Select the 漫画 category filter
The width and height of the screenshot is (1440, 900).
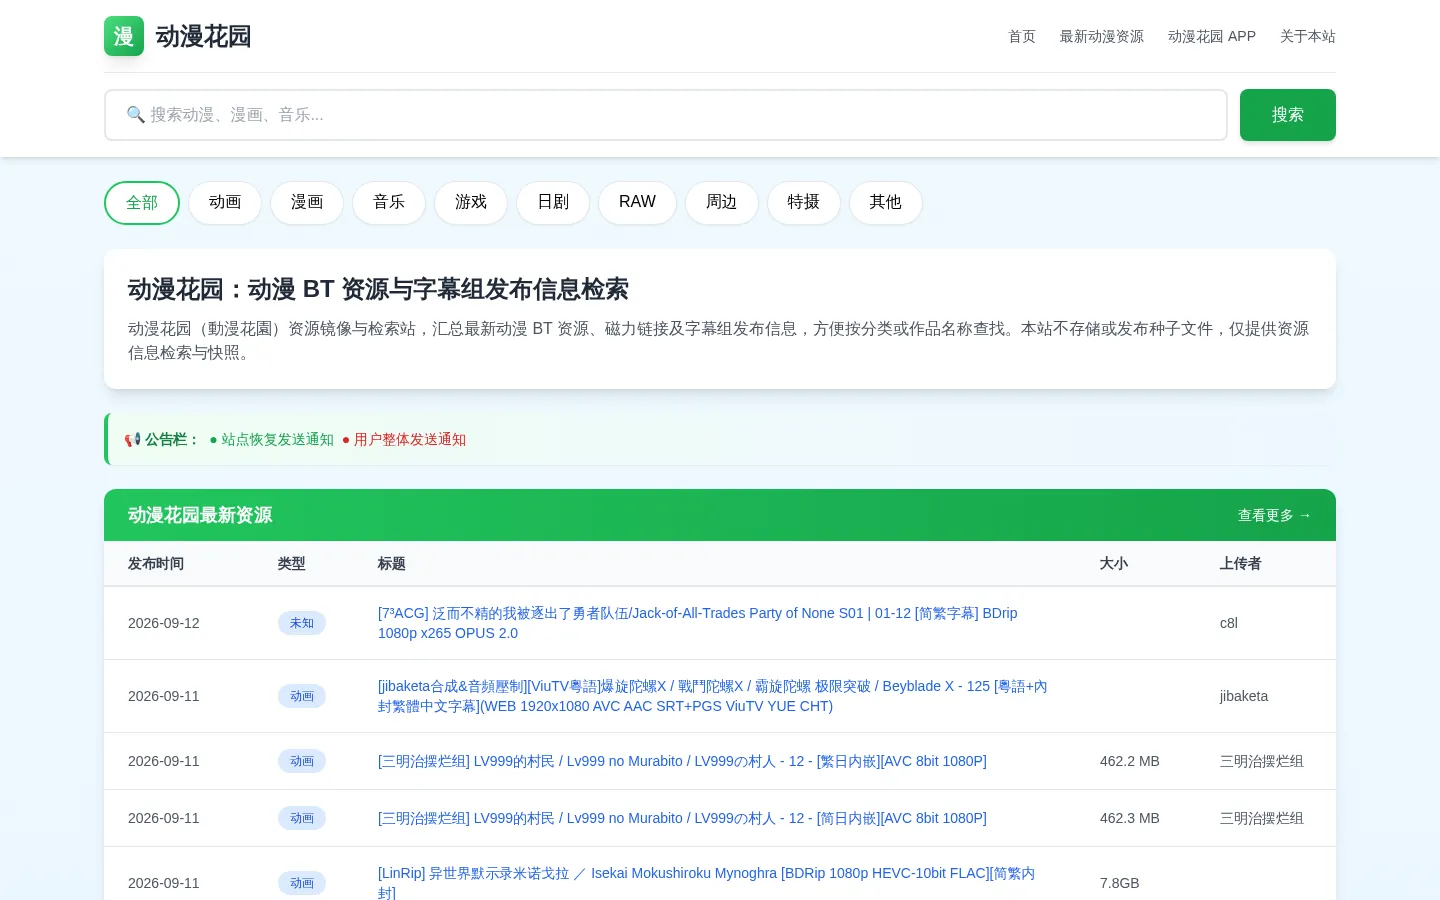tap(307, 203)
